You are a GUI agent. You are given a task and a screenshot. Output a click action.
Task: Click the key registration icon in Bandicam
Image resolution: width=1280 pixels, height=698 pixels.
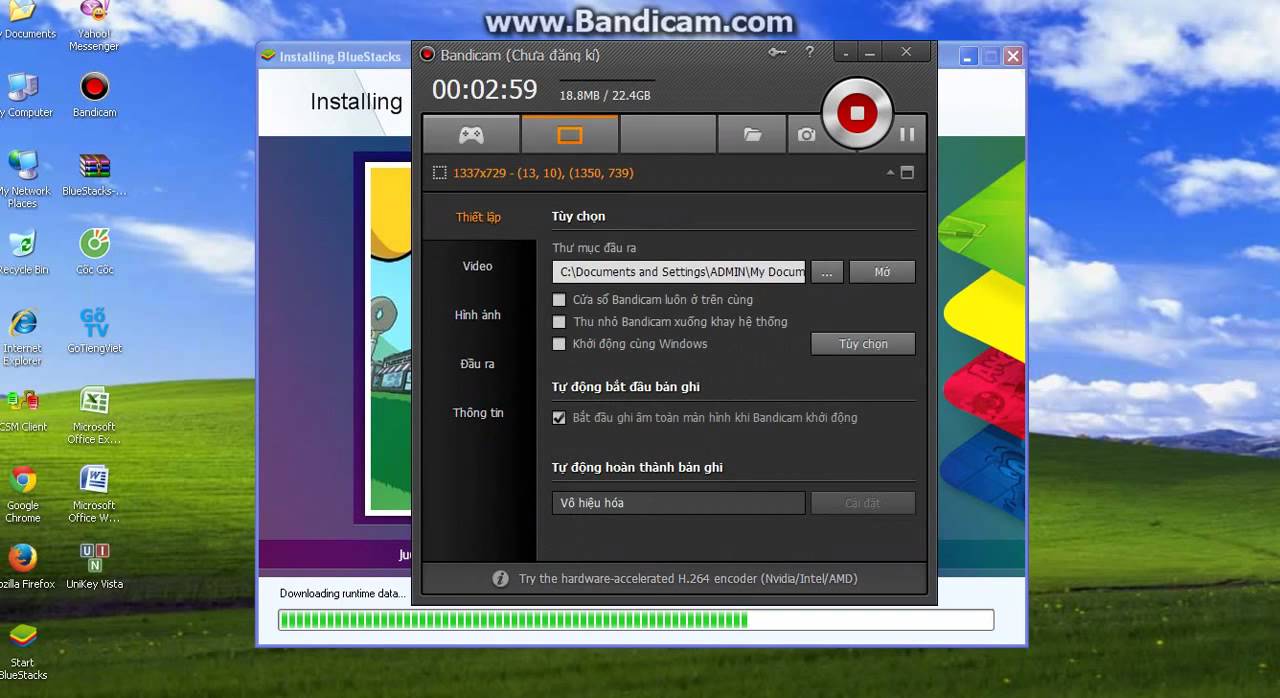tap(778, 53)
